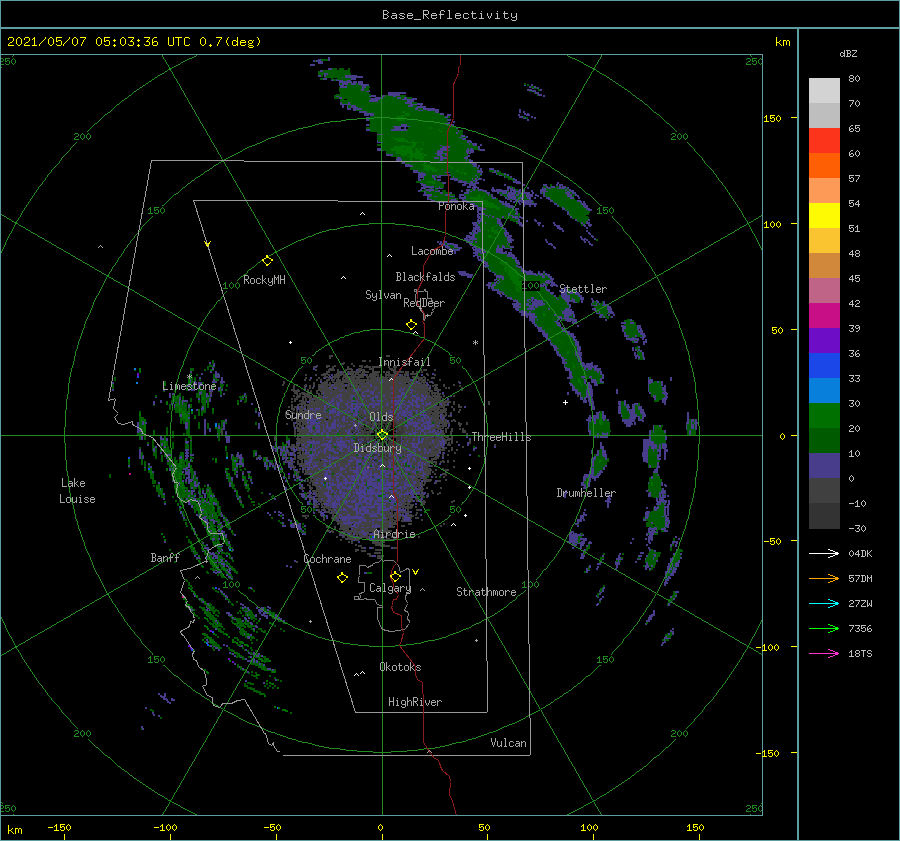
Task: Click the Airdrie city label
Action: [x=394, y=534]
